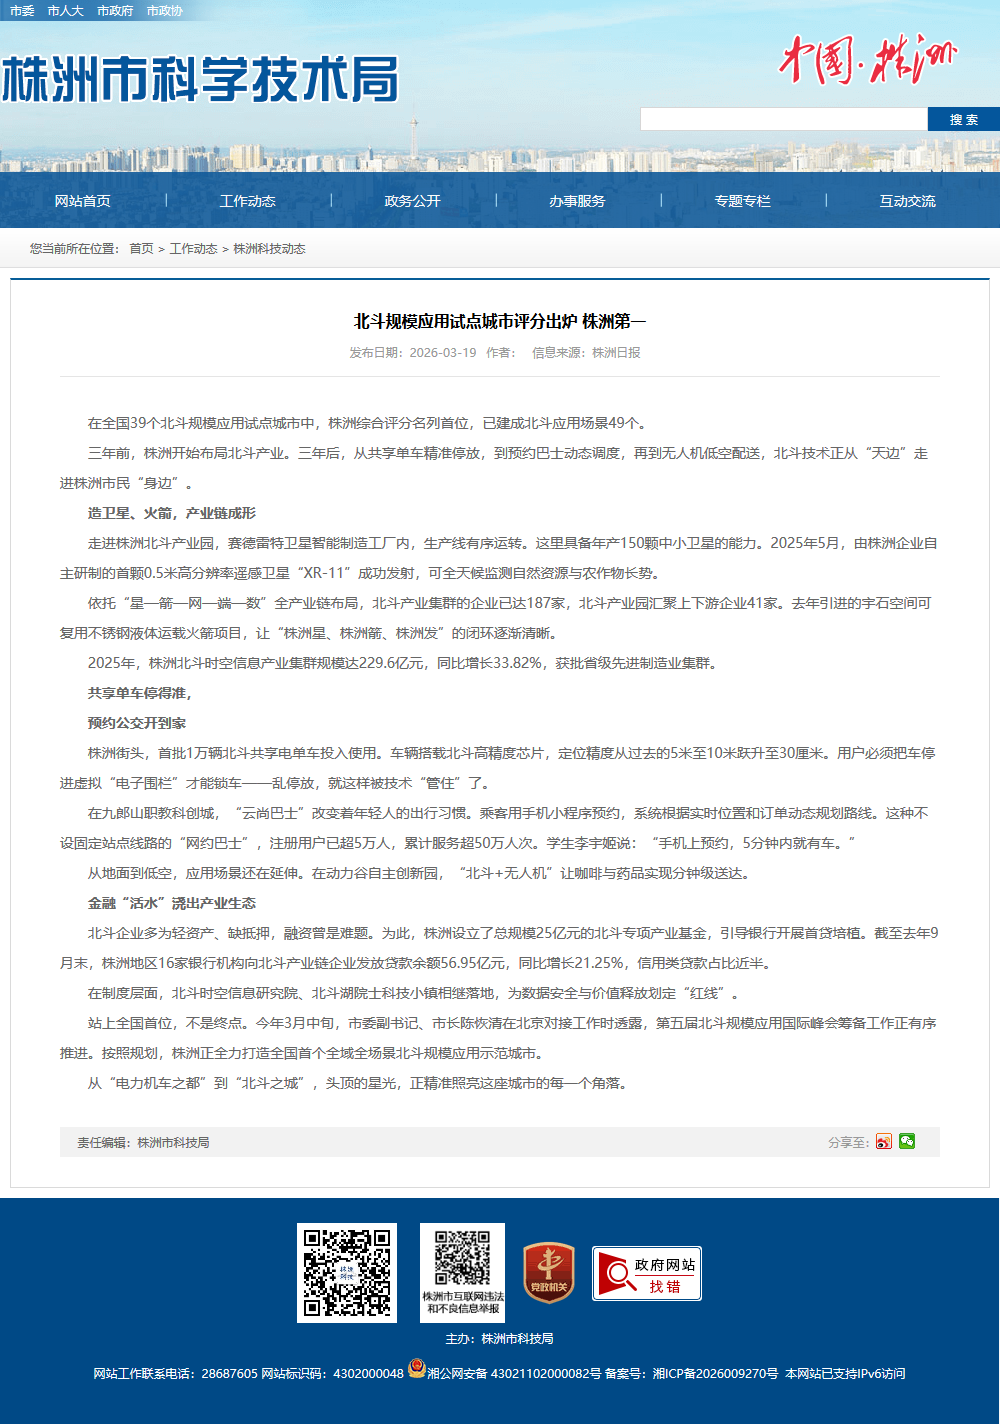
Task: Open the 网站首页 navigation tab
Action: 83,201
